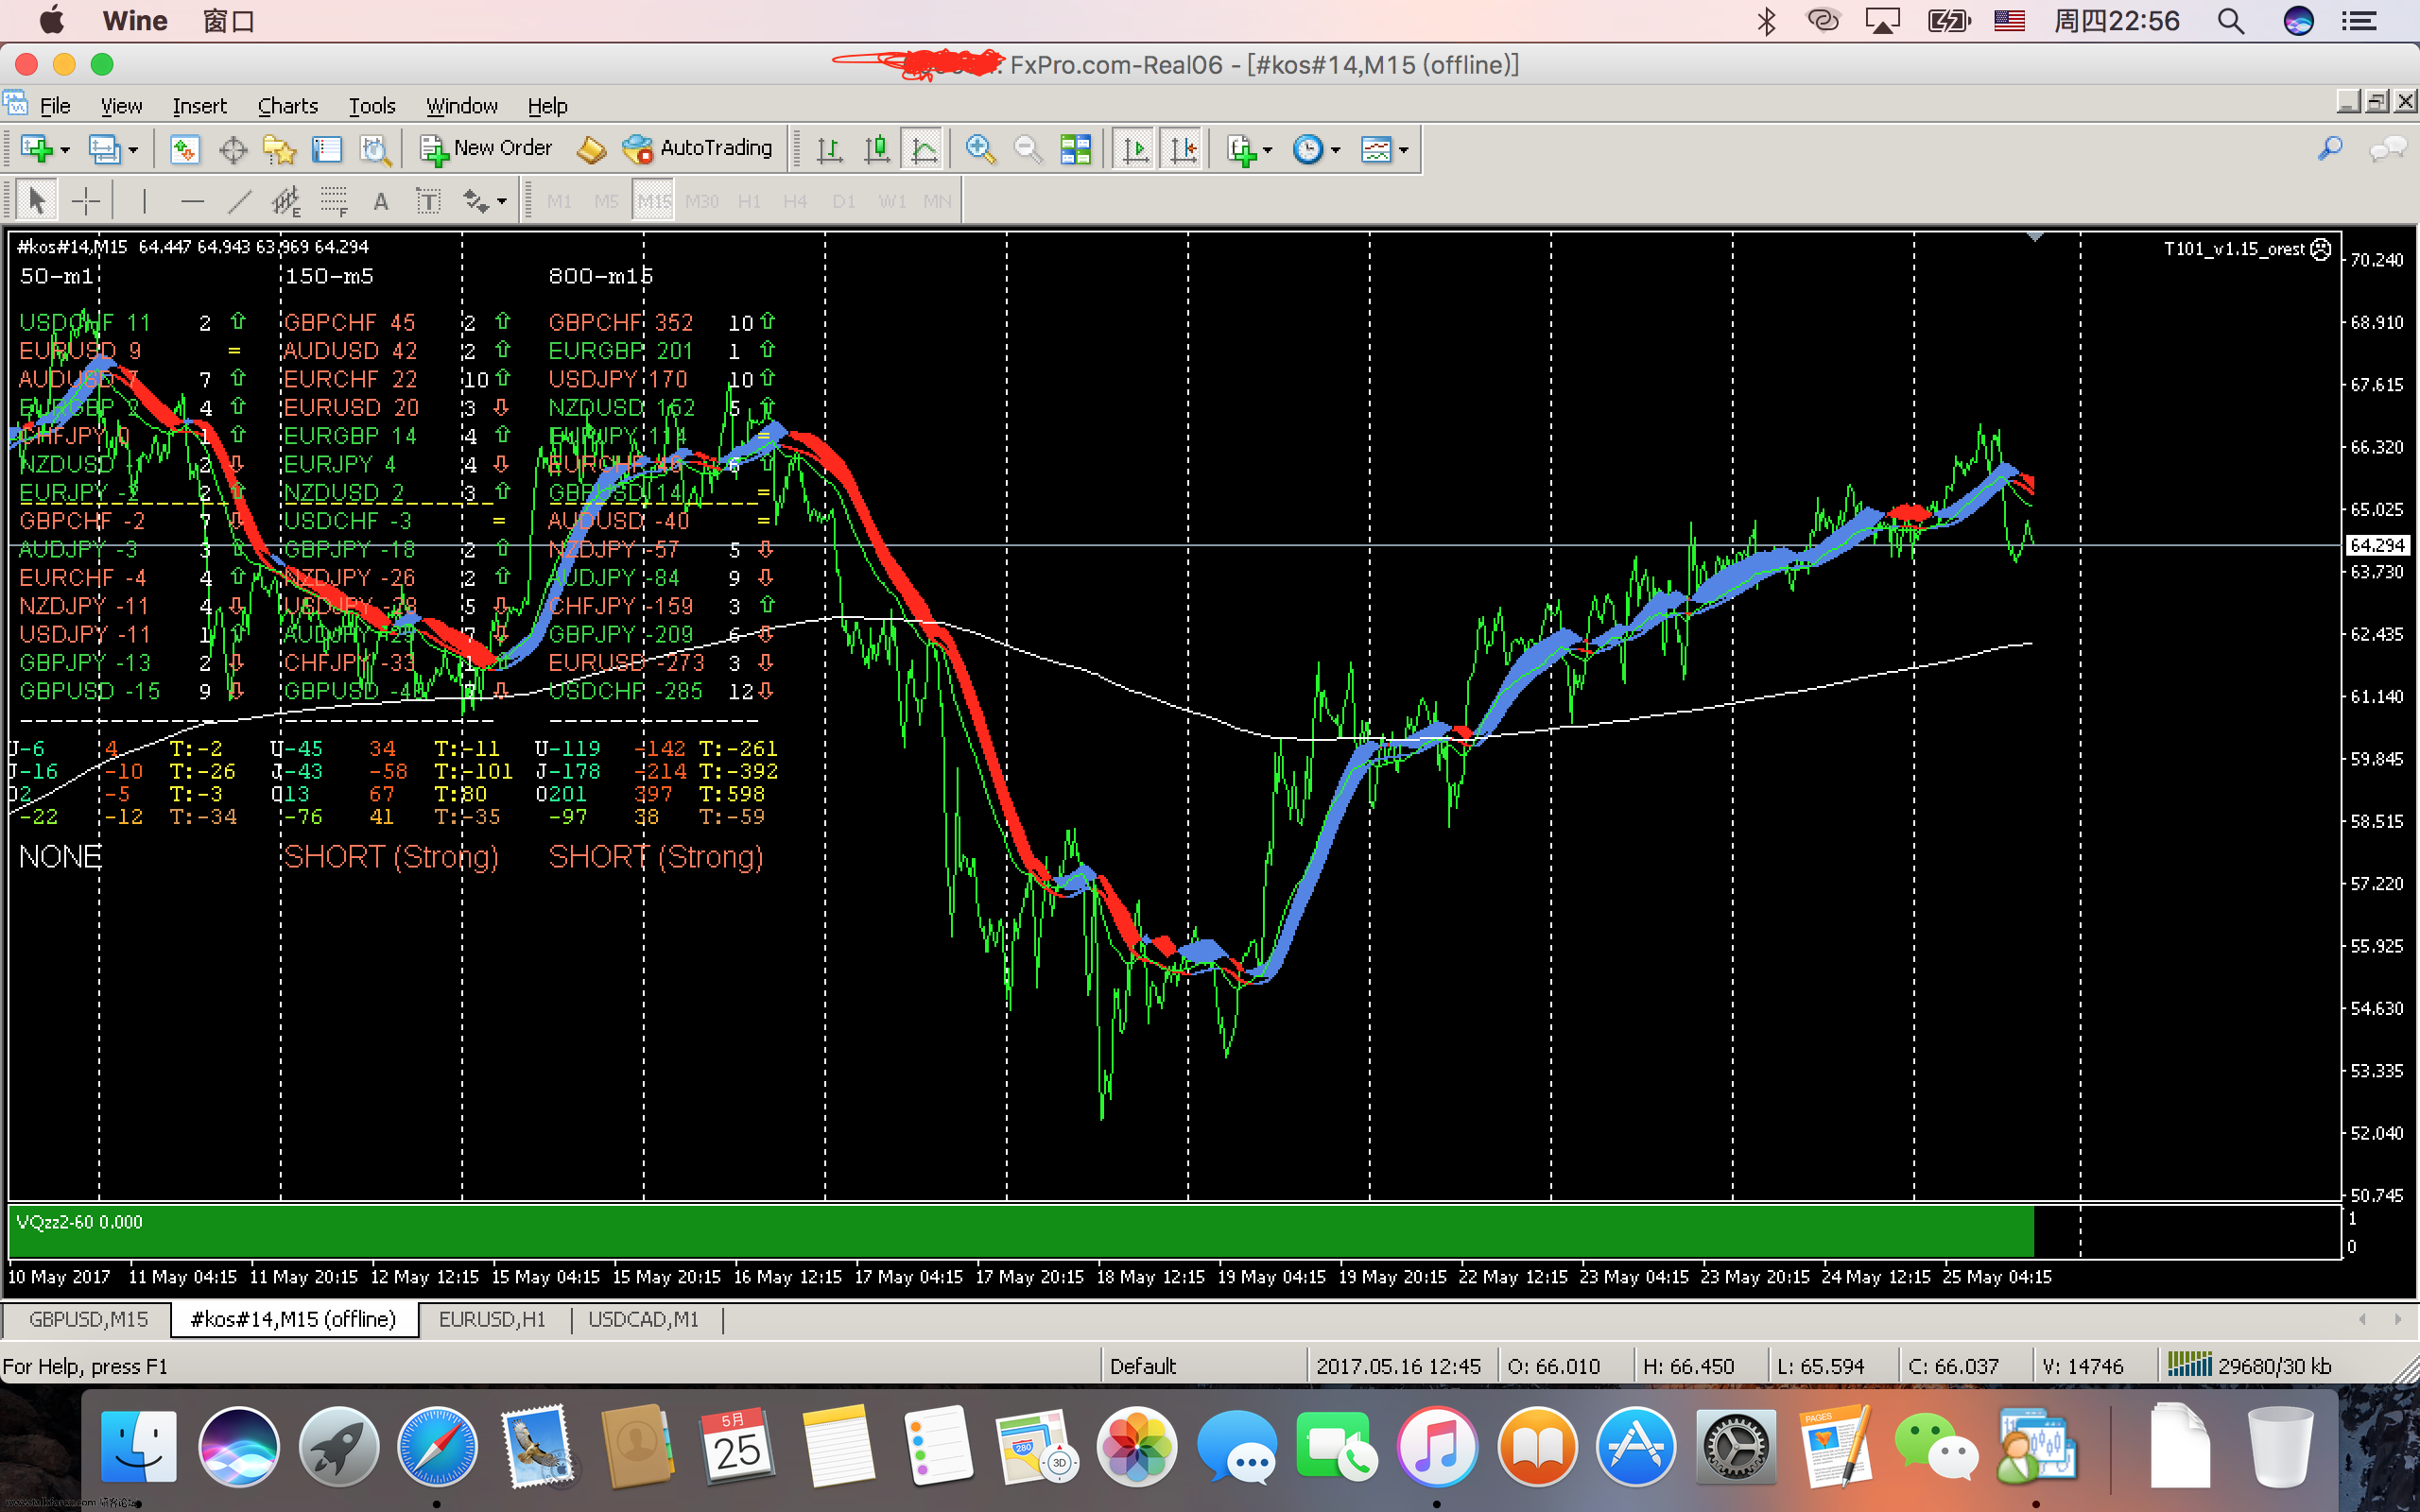Screen dimensions: 2420x1512
Task: Zoom in the chart with magnifier plus
Action: click(980, 149)
